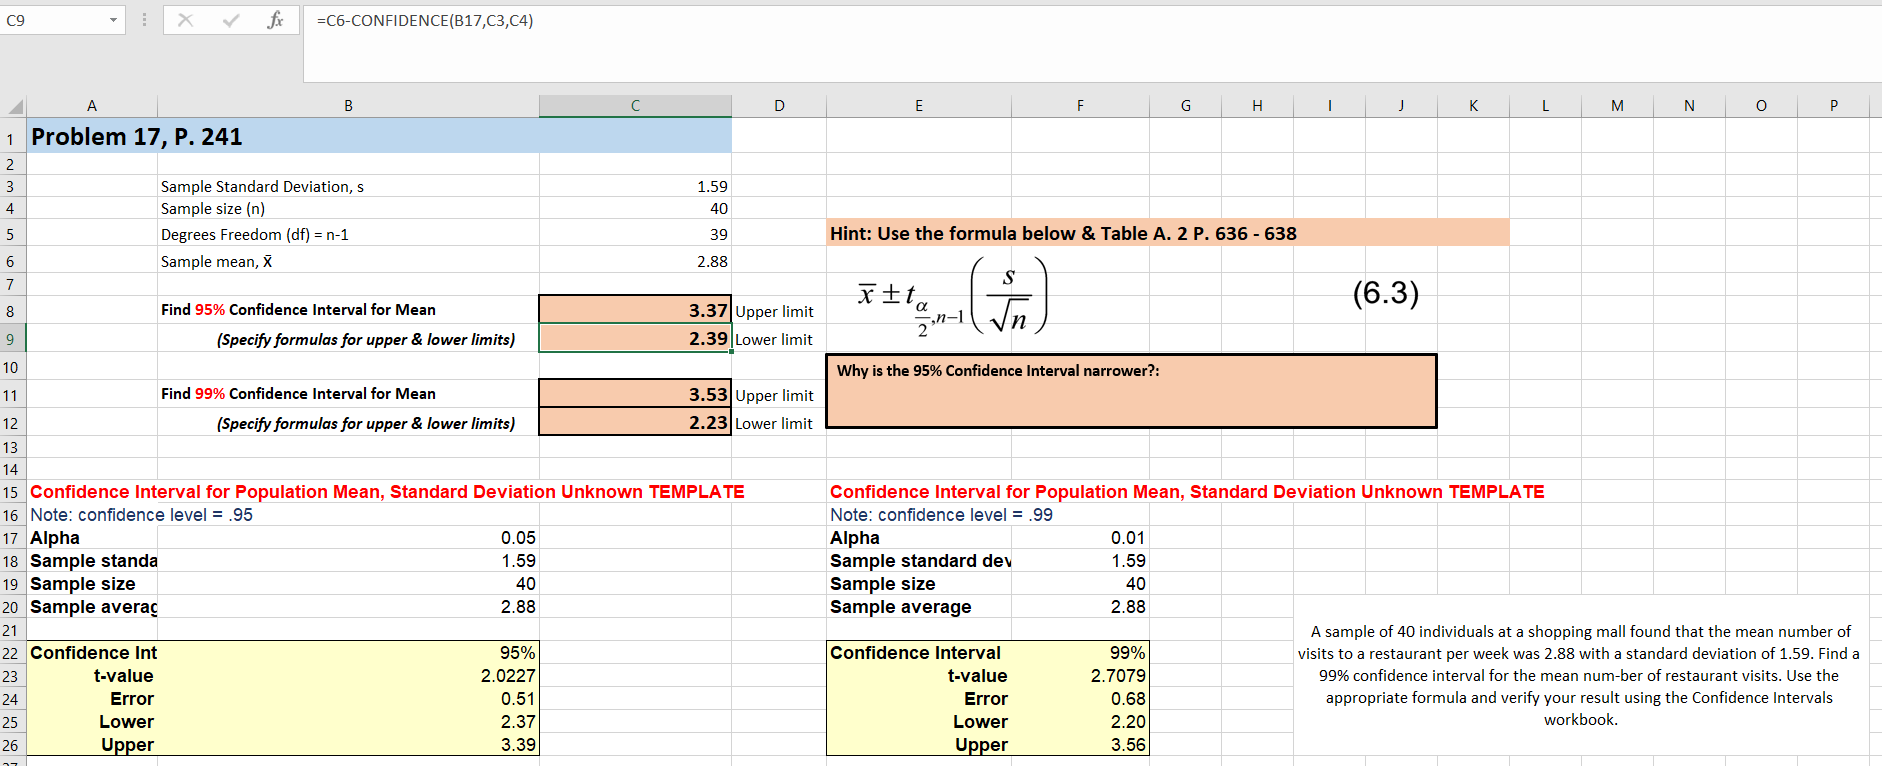Select 'Upper limit' label in row 8

[x=774, y=312]
